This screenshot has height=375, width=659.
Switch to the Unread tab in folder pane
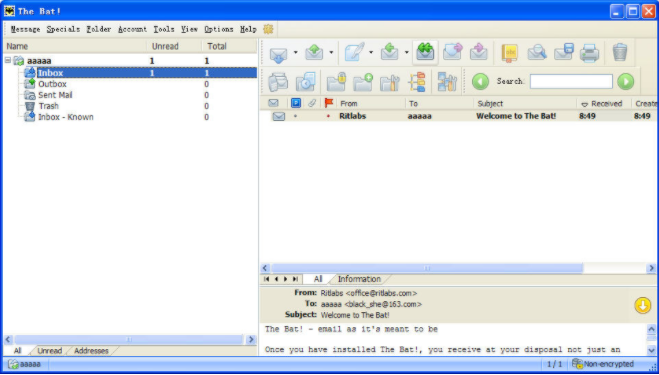point(49,351)
